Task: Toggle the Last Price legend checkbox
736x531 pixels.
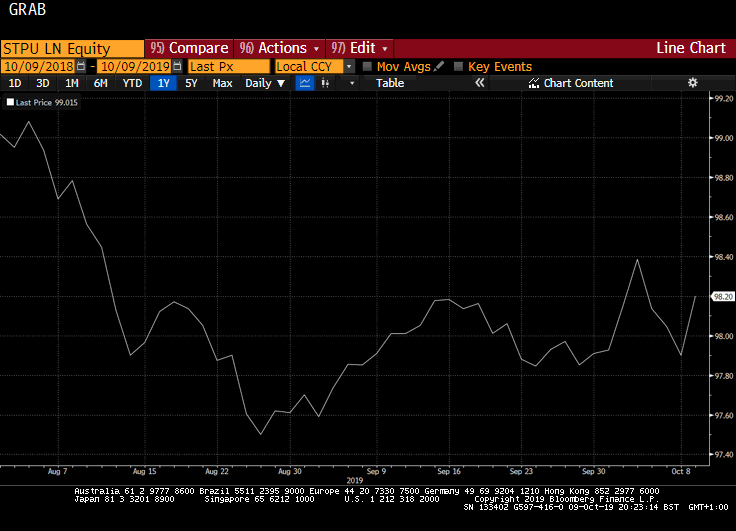Action: (x=10, y=102)
